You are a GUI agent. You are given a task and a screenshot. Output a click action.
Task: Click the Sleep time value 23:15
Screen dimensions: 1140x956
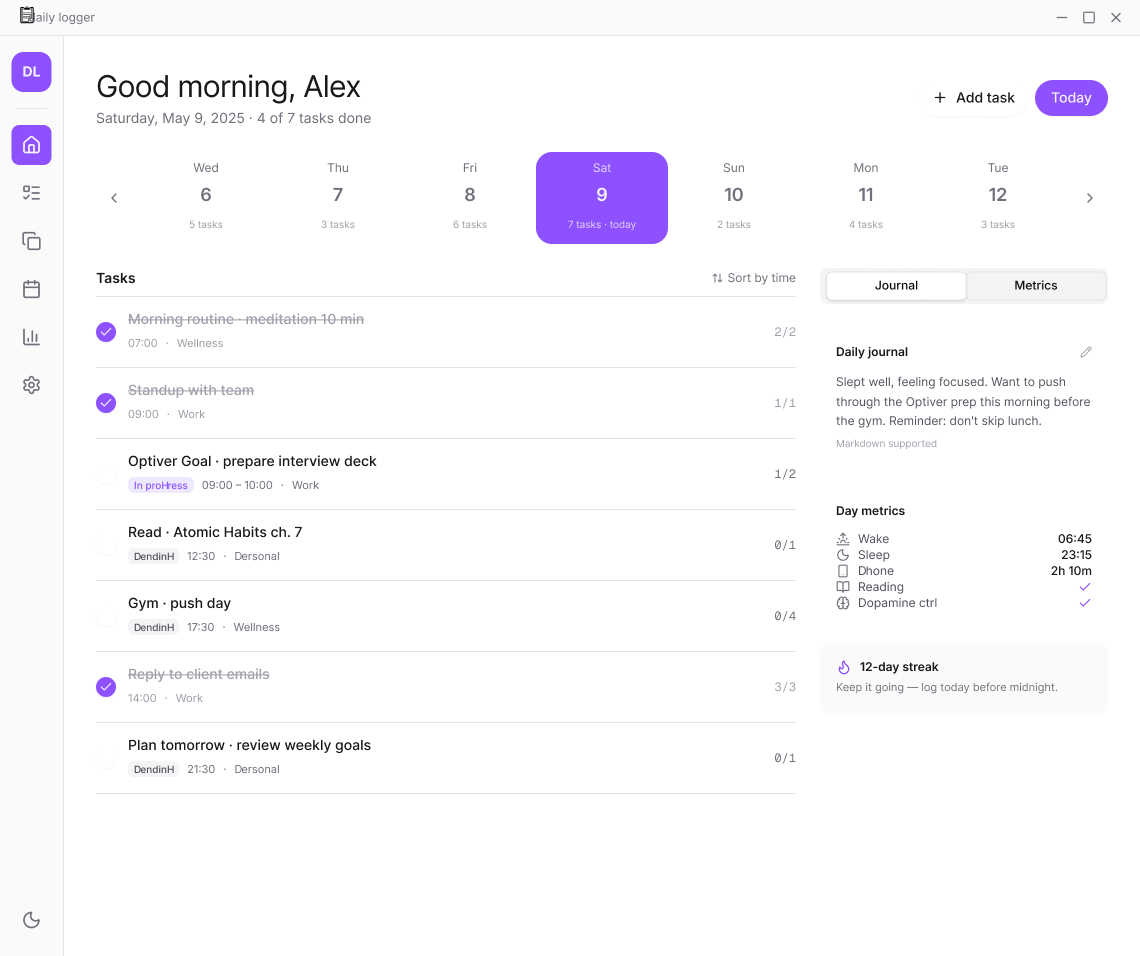click(1076, 555)
